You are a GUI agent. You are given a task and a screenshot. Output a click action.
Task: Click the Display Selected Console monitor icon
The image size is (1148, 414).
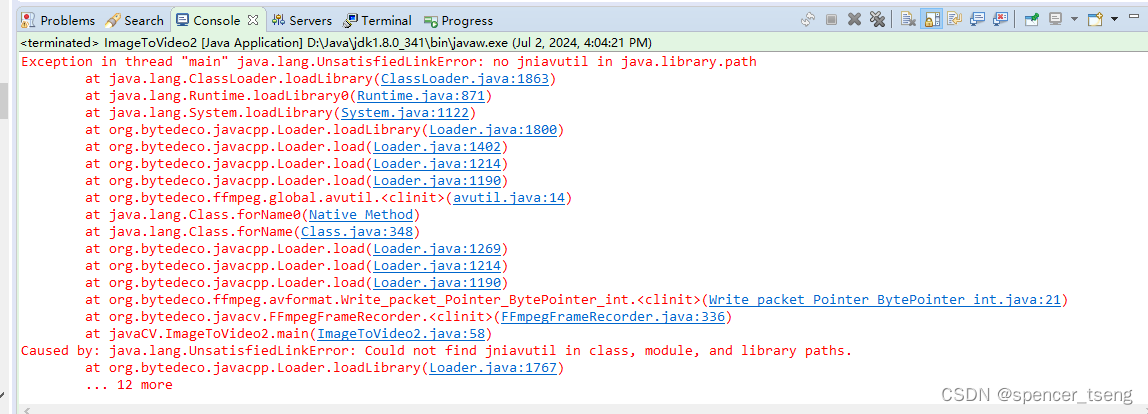pyautogui.click(x=1056, y=19)
